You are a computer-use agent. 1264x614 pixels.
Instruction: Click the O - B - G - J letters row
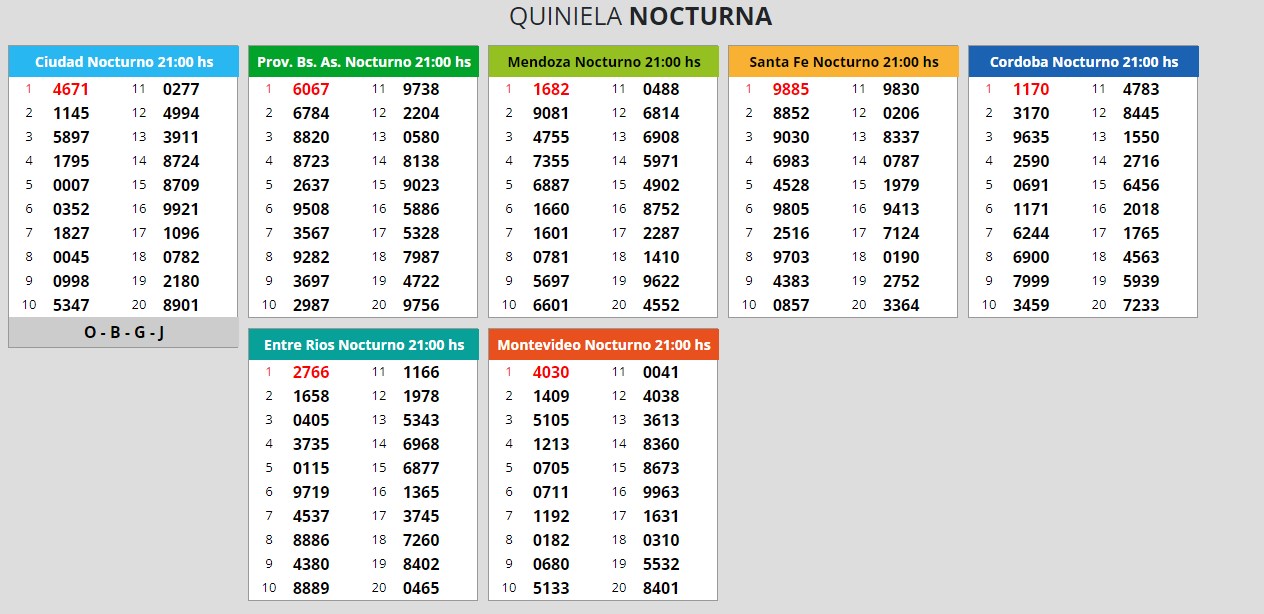click(123, 332)
